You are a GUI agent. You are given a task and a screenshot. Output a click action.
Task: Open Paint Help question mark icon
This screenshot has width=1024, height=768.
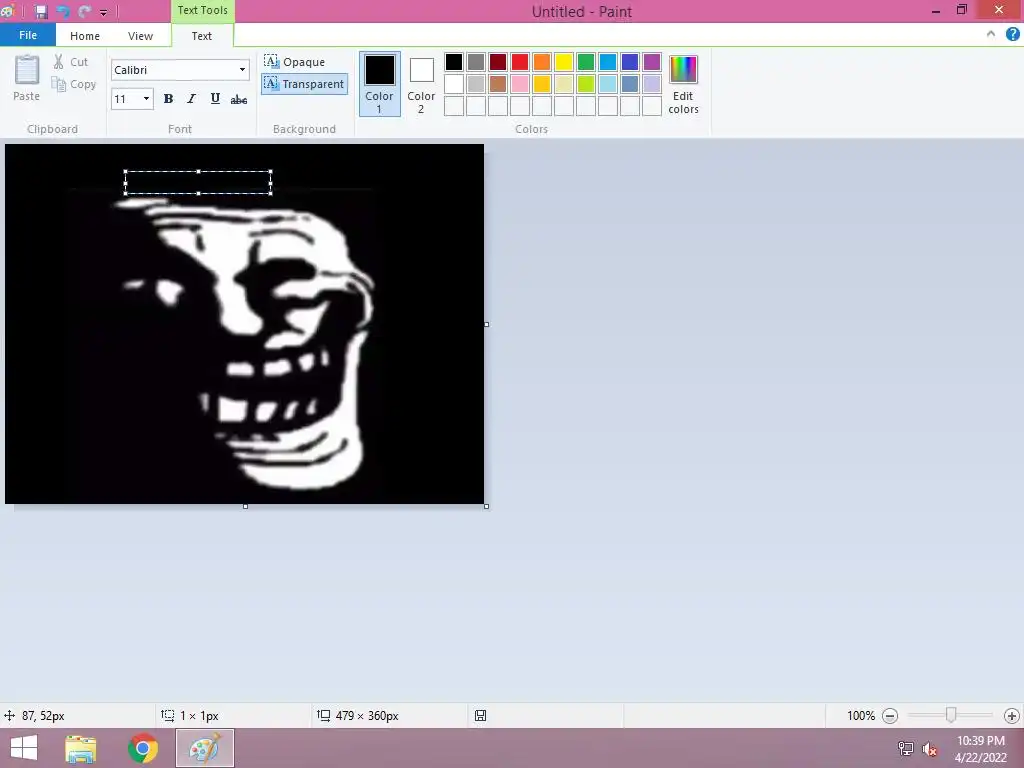point(1012,34)
